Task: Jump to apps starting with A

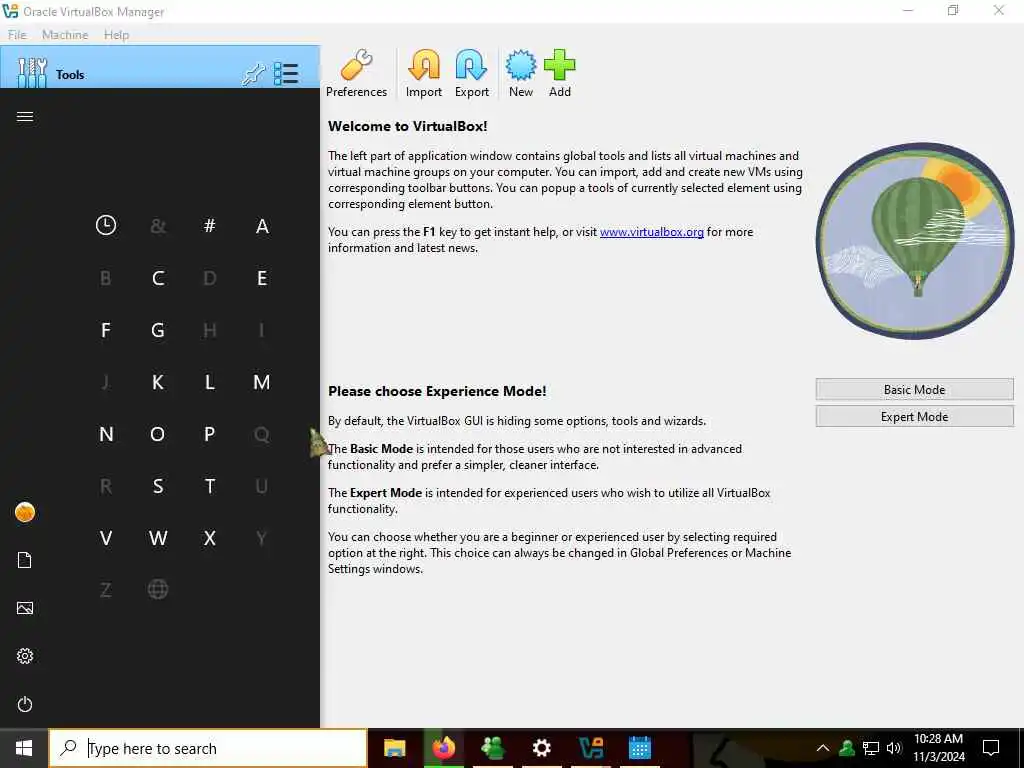Action: (x=262, y=226)
